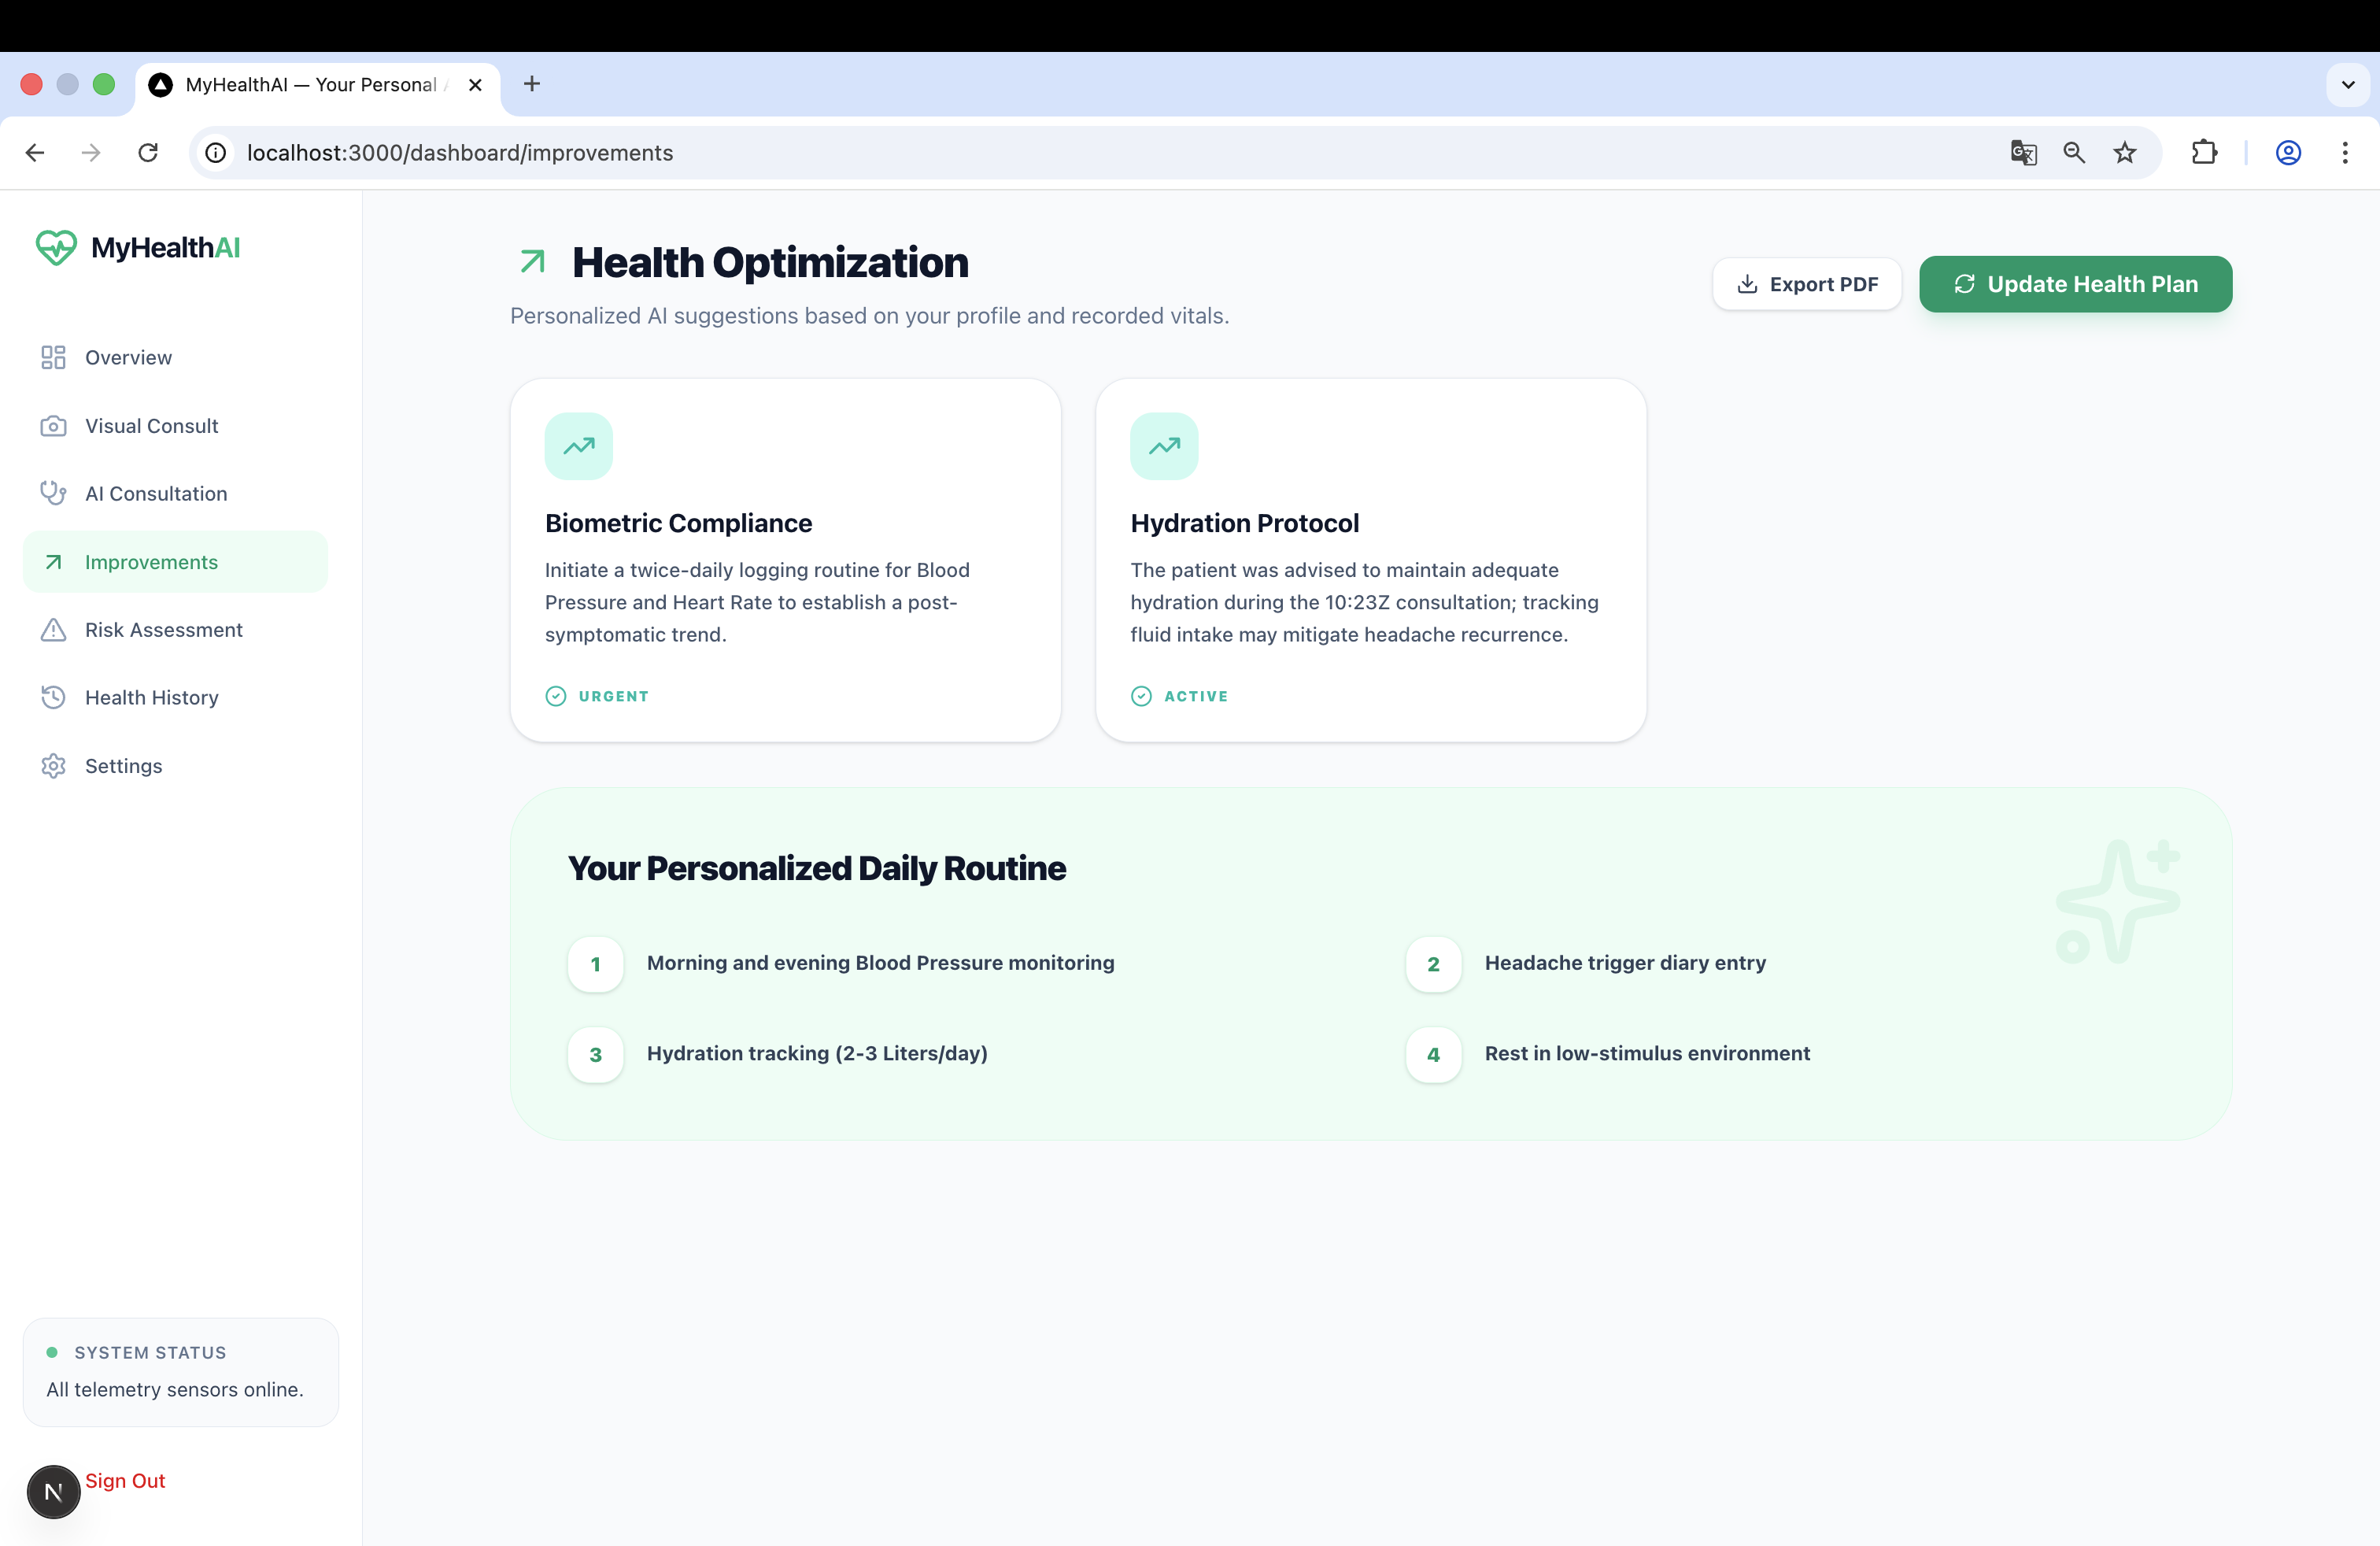Click the Settings gear icon
The height and width of the screenshot is (1546, 2380).
[x=53, y=766]
